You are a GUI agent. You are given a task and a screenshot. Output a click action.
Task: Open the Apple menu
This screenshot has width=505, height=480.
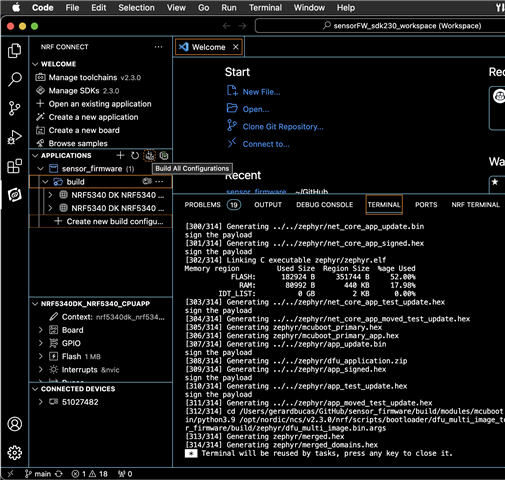click(x=16, y=8)
